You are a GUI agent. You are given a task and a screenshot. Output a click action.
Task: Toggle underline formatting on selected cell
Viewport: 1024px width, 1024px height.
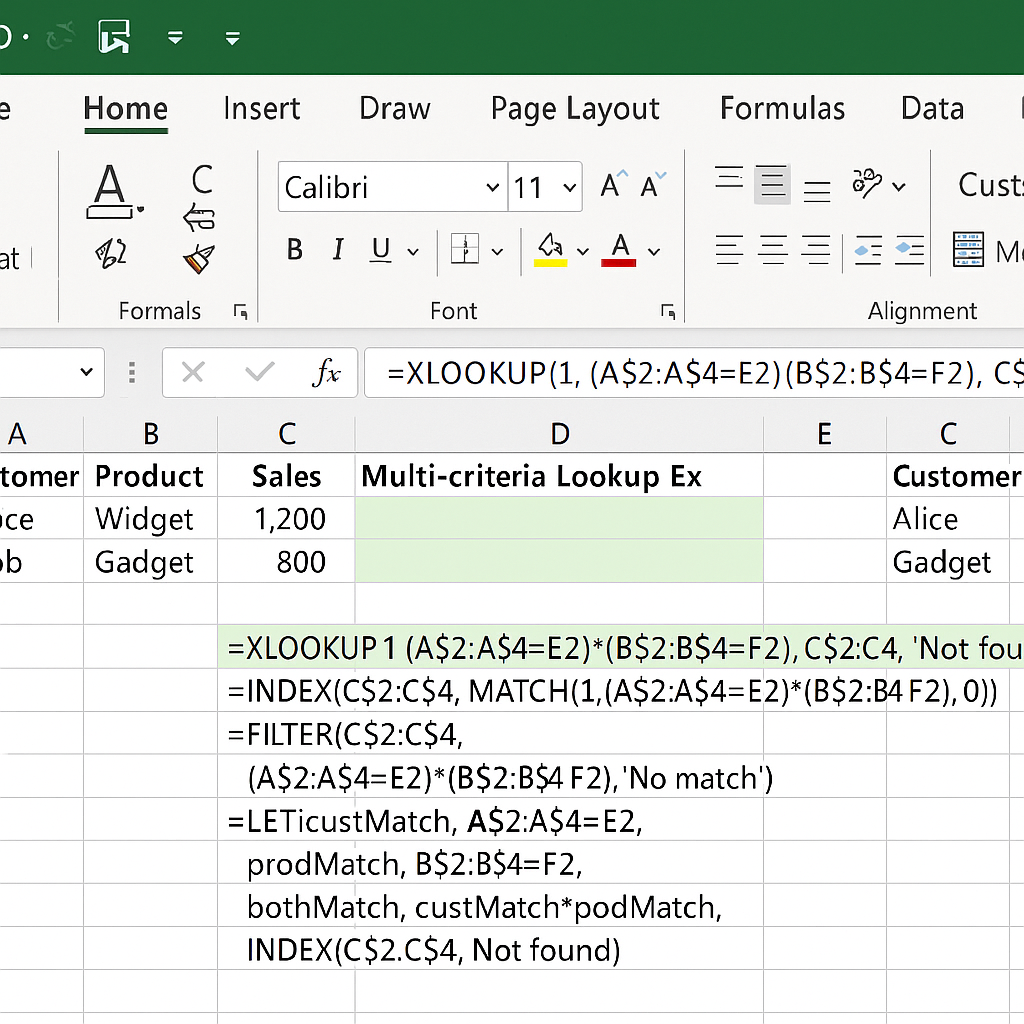[383, 250]
